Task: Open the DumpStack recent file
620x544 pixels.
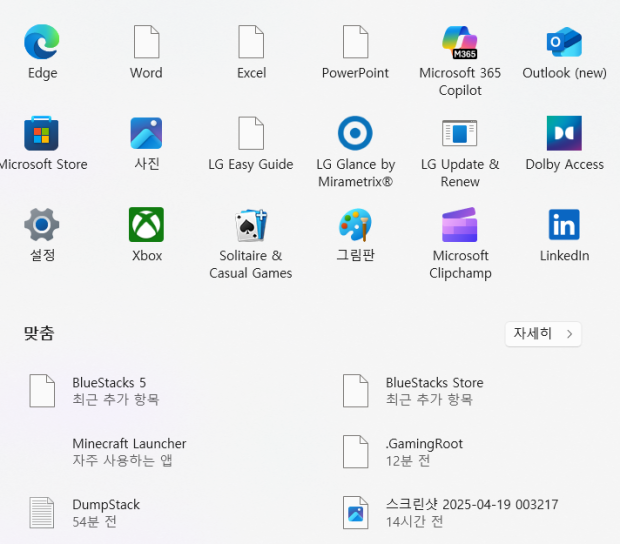Action: [x=105, y=512]
